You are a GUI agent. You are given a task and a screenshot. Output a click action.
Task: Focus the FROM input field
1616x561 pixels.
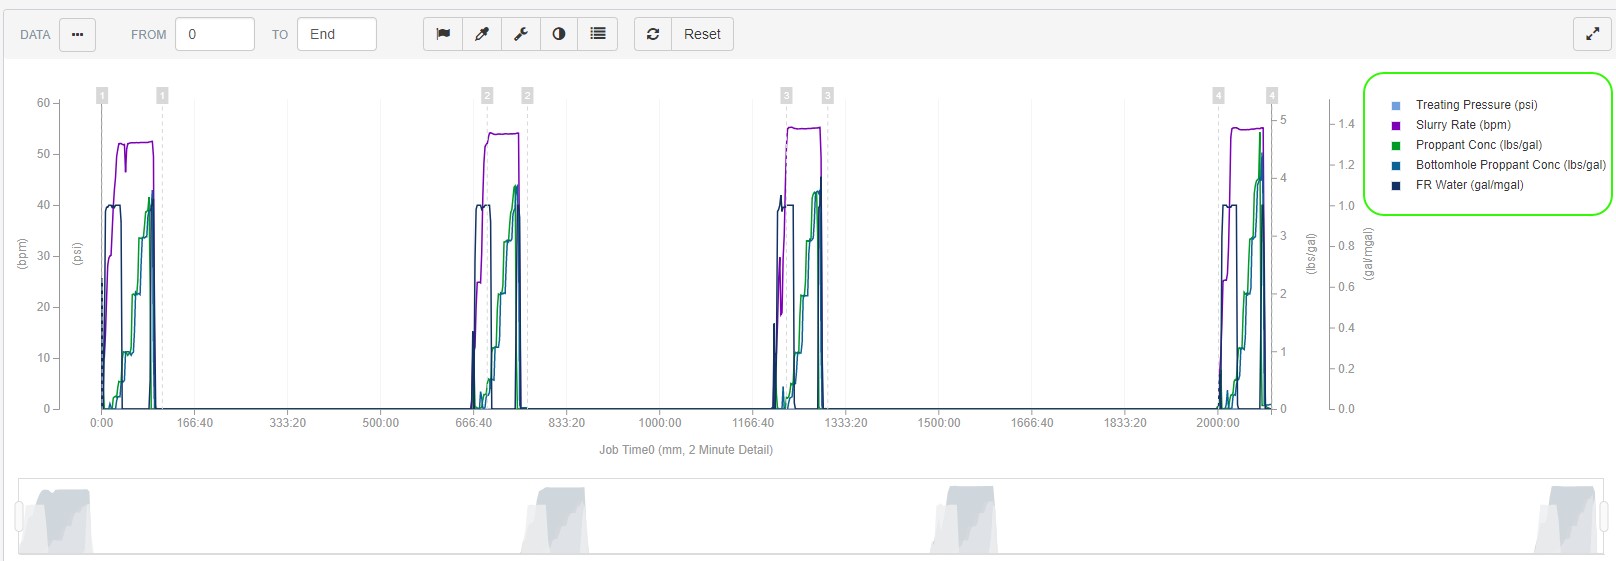click(x=215, y=34)
